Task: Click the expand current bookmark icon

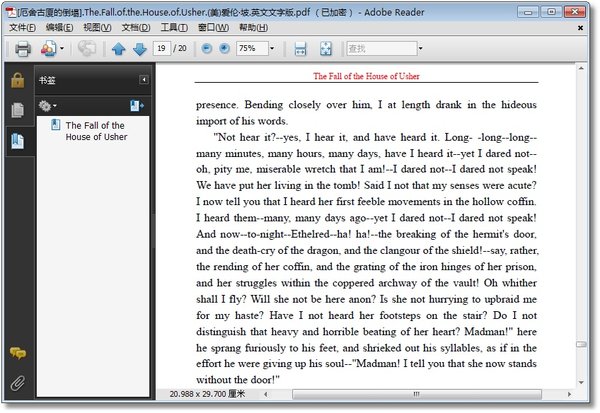Action: pyautogui.click(x=137, y=106)
